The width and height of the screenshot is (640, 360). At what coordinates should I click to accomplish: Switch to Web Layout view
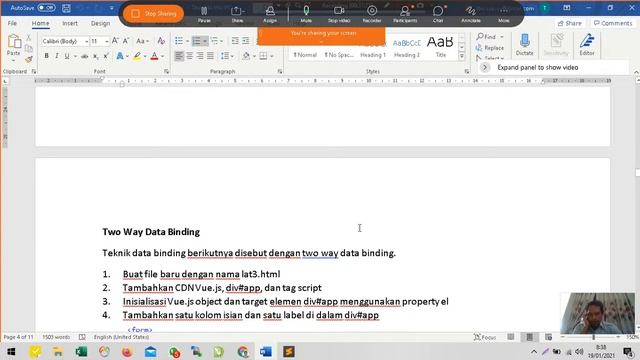(x=549, y=337)
